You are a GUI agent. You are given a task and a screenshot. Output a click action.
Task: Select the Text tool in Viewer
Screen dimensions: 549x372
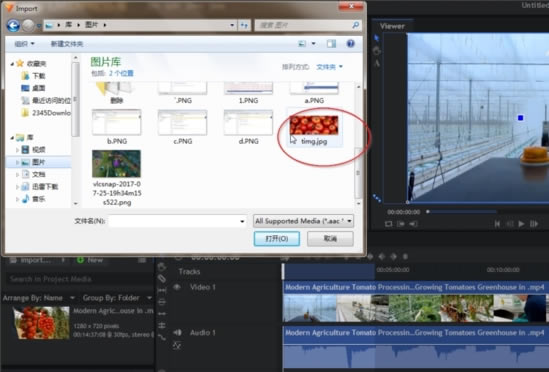point(377,63)
